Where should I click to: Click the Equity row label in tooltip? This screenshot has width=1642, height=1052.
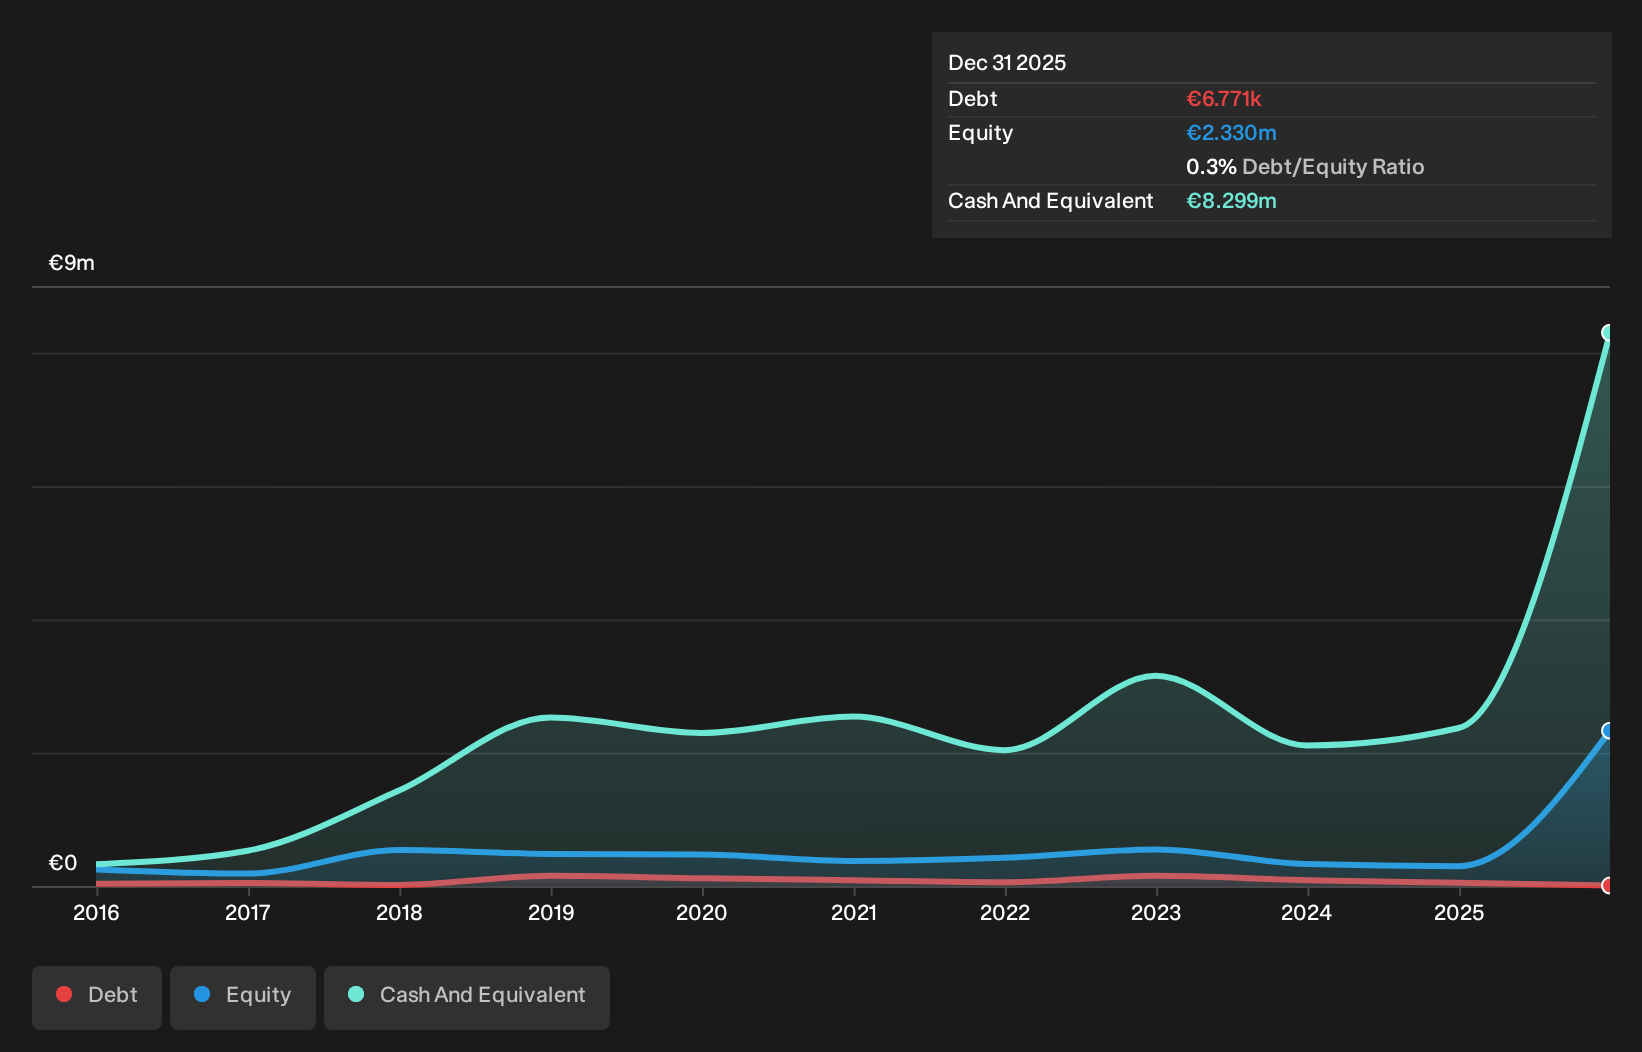[981, 133]
